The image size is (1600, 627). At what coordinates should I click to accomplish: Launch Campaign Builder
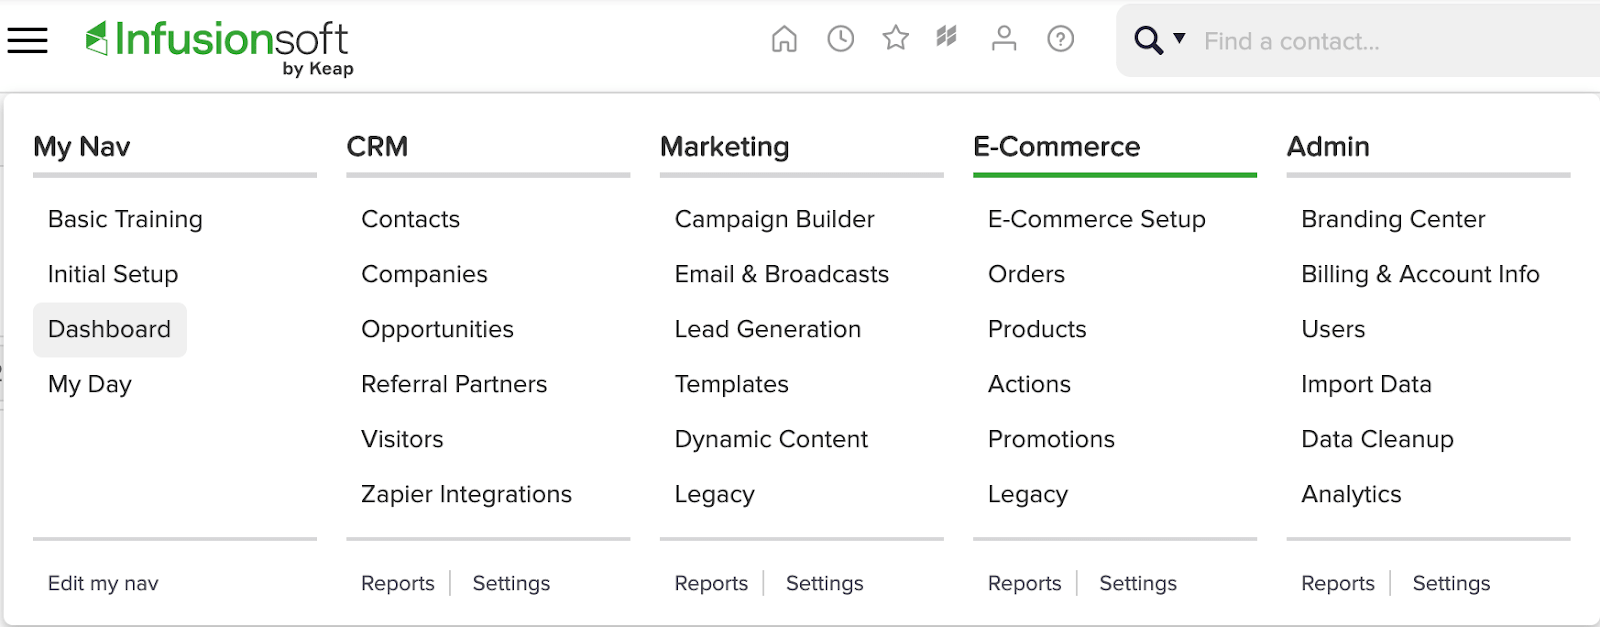coord(774,219)
